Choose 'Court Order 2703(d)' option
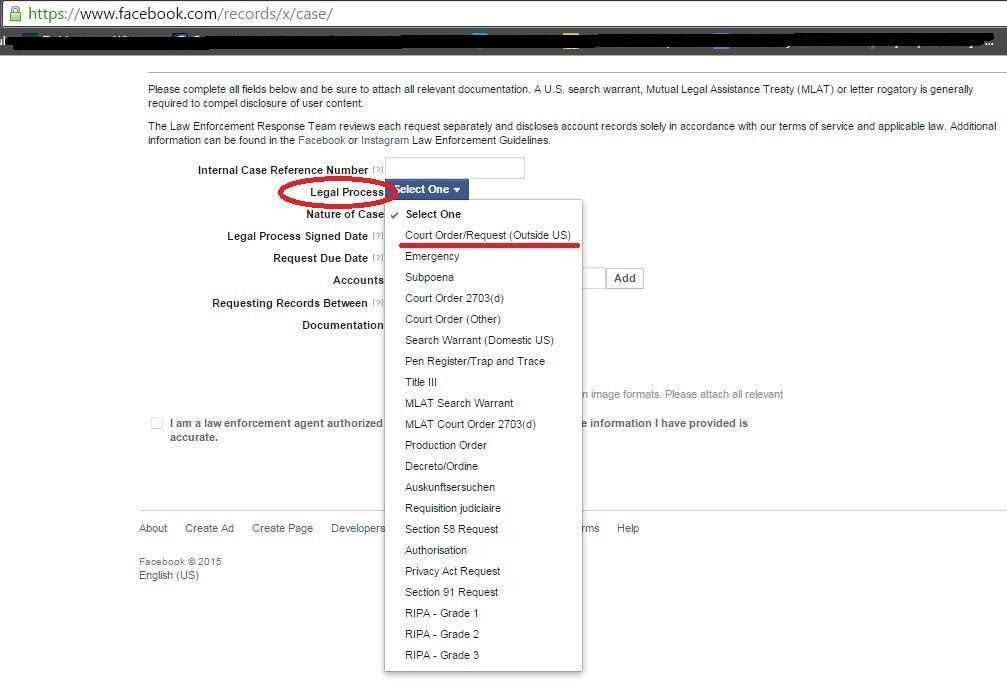This screenshot has height=691, width=1007. coord(483,298)
